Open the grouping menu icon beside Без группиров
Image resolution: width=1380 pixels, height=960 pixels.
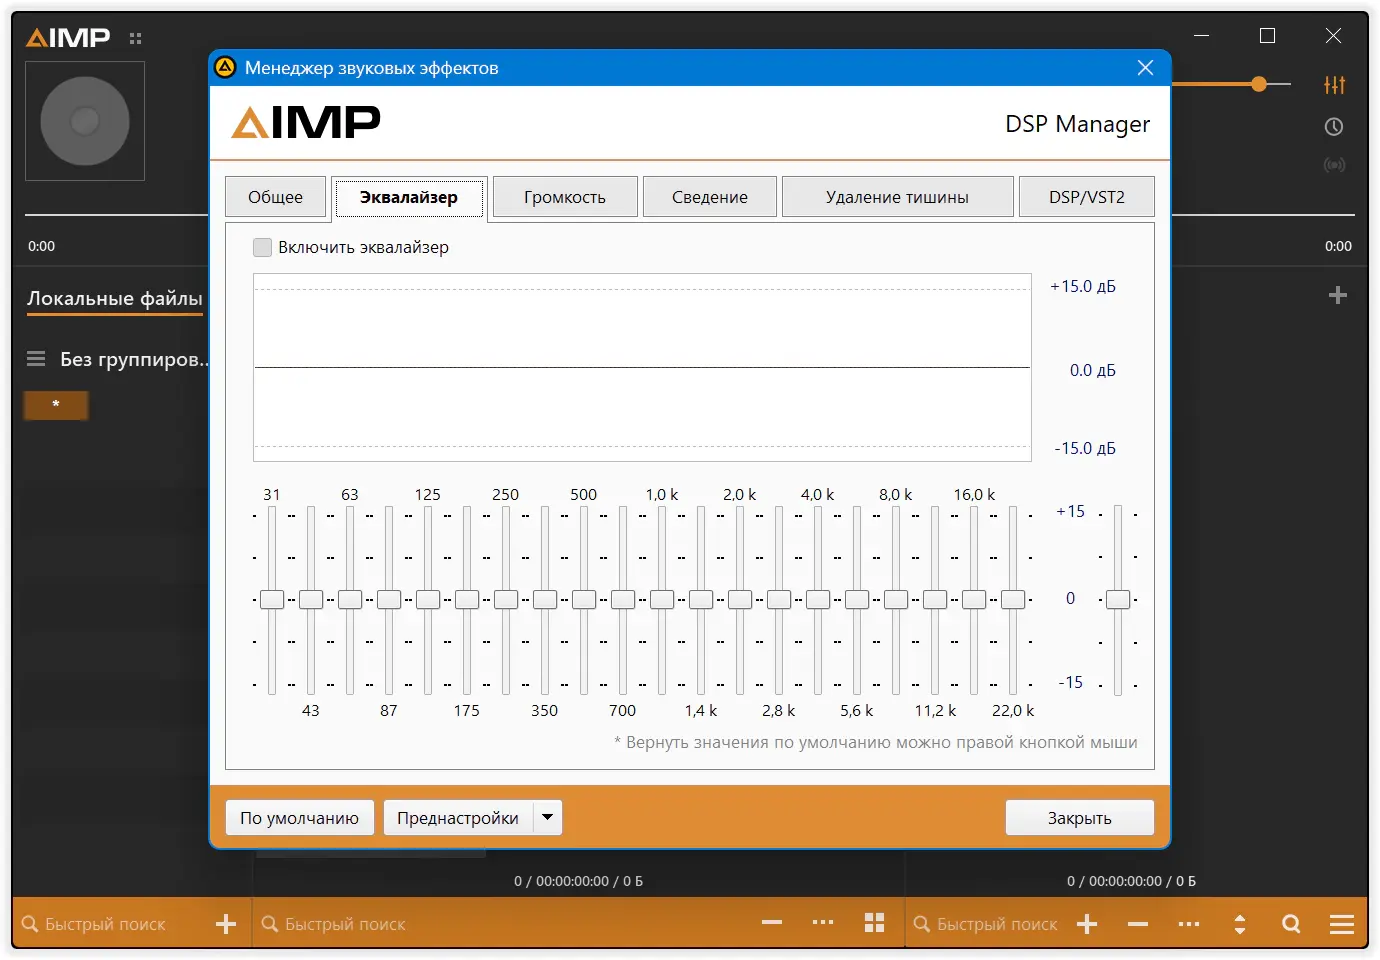click(36, 359)
